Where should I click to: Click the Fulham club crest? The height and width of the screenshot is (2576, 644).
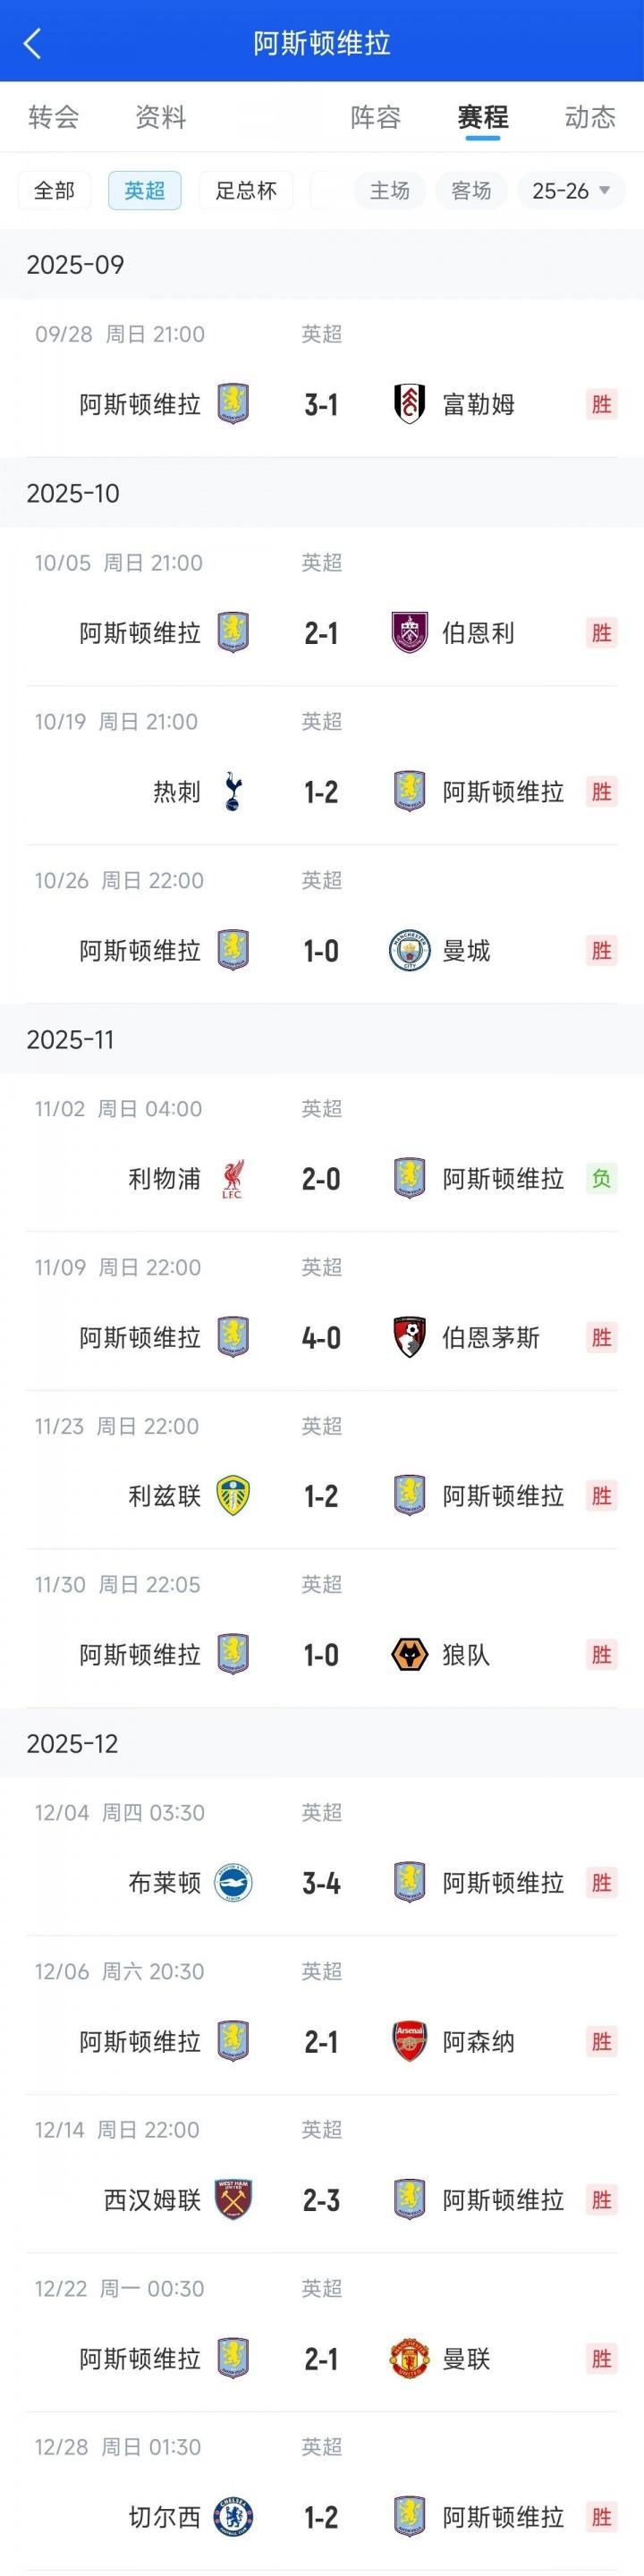[x=410, y=404]
